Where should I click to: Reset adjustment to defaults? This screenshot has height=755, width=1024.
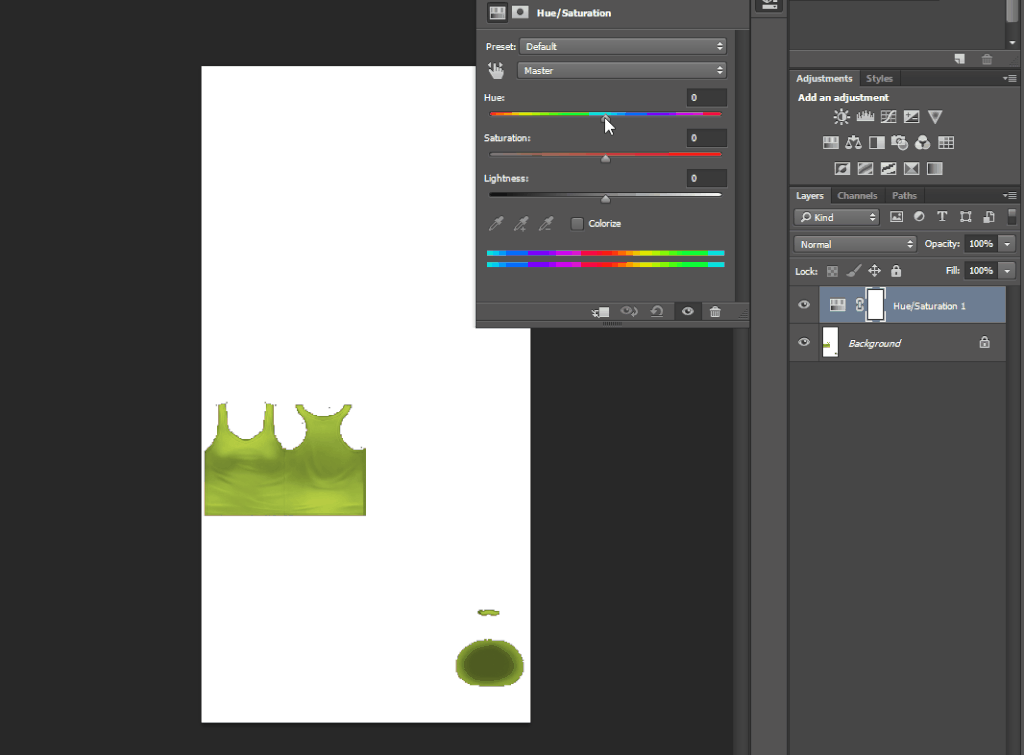(657, 312)
